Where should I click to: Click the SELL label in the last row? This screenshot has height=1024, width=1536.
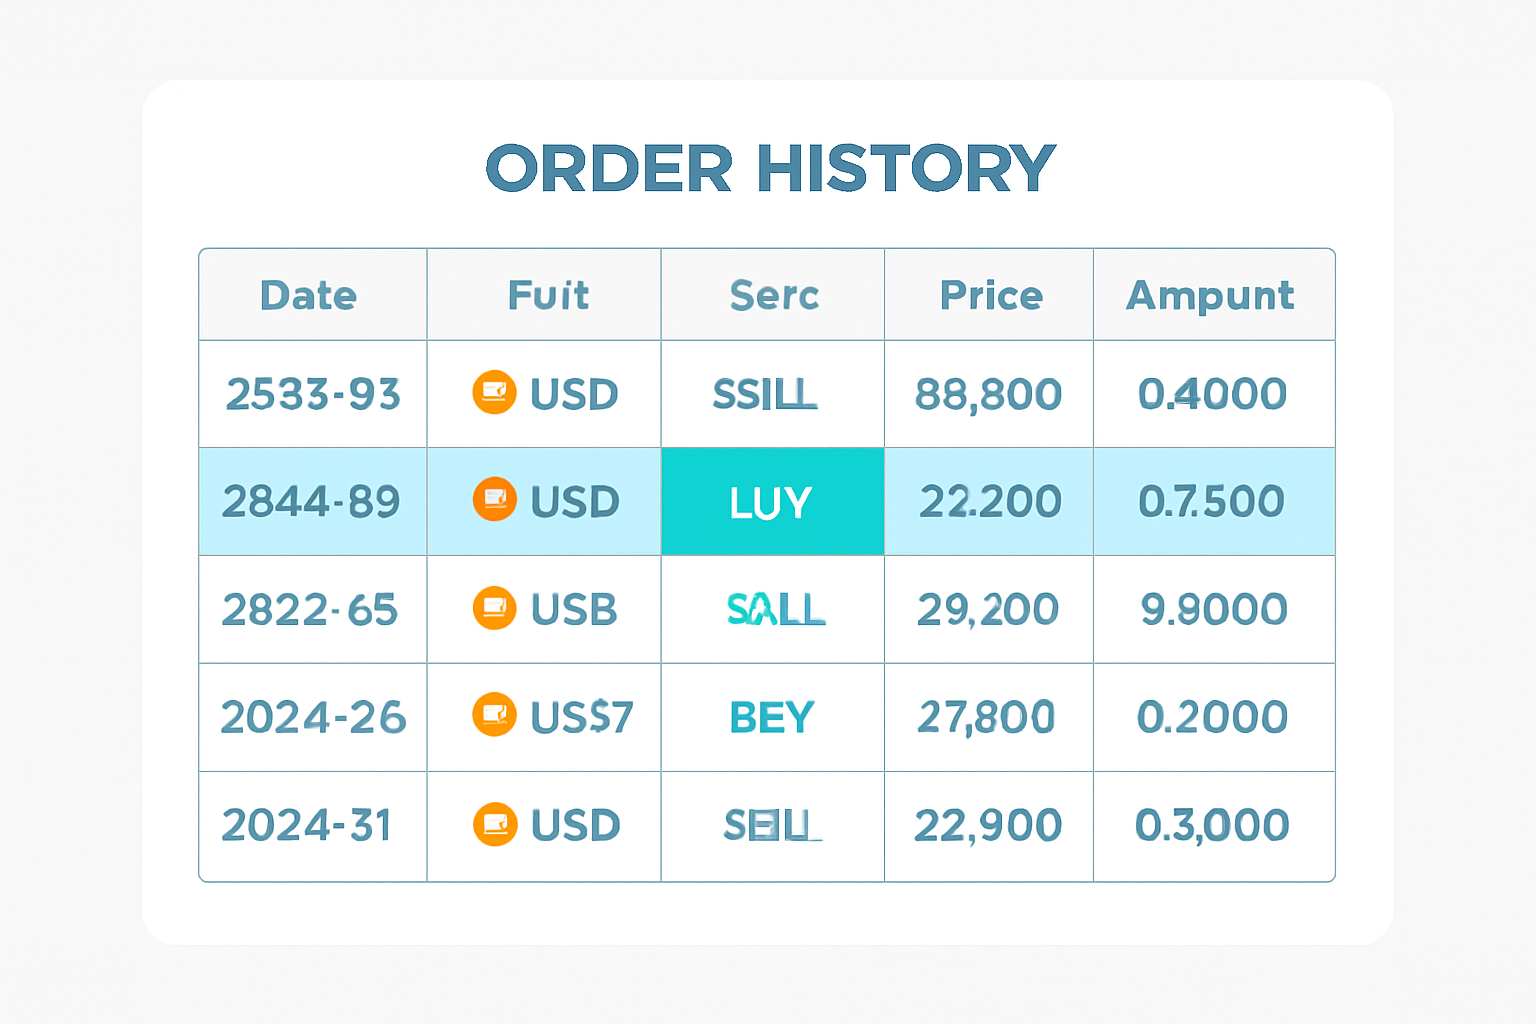(x=771, y=826)
